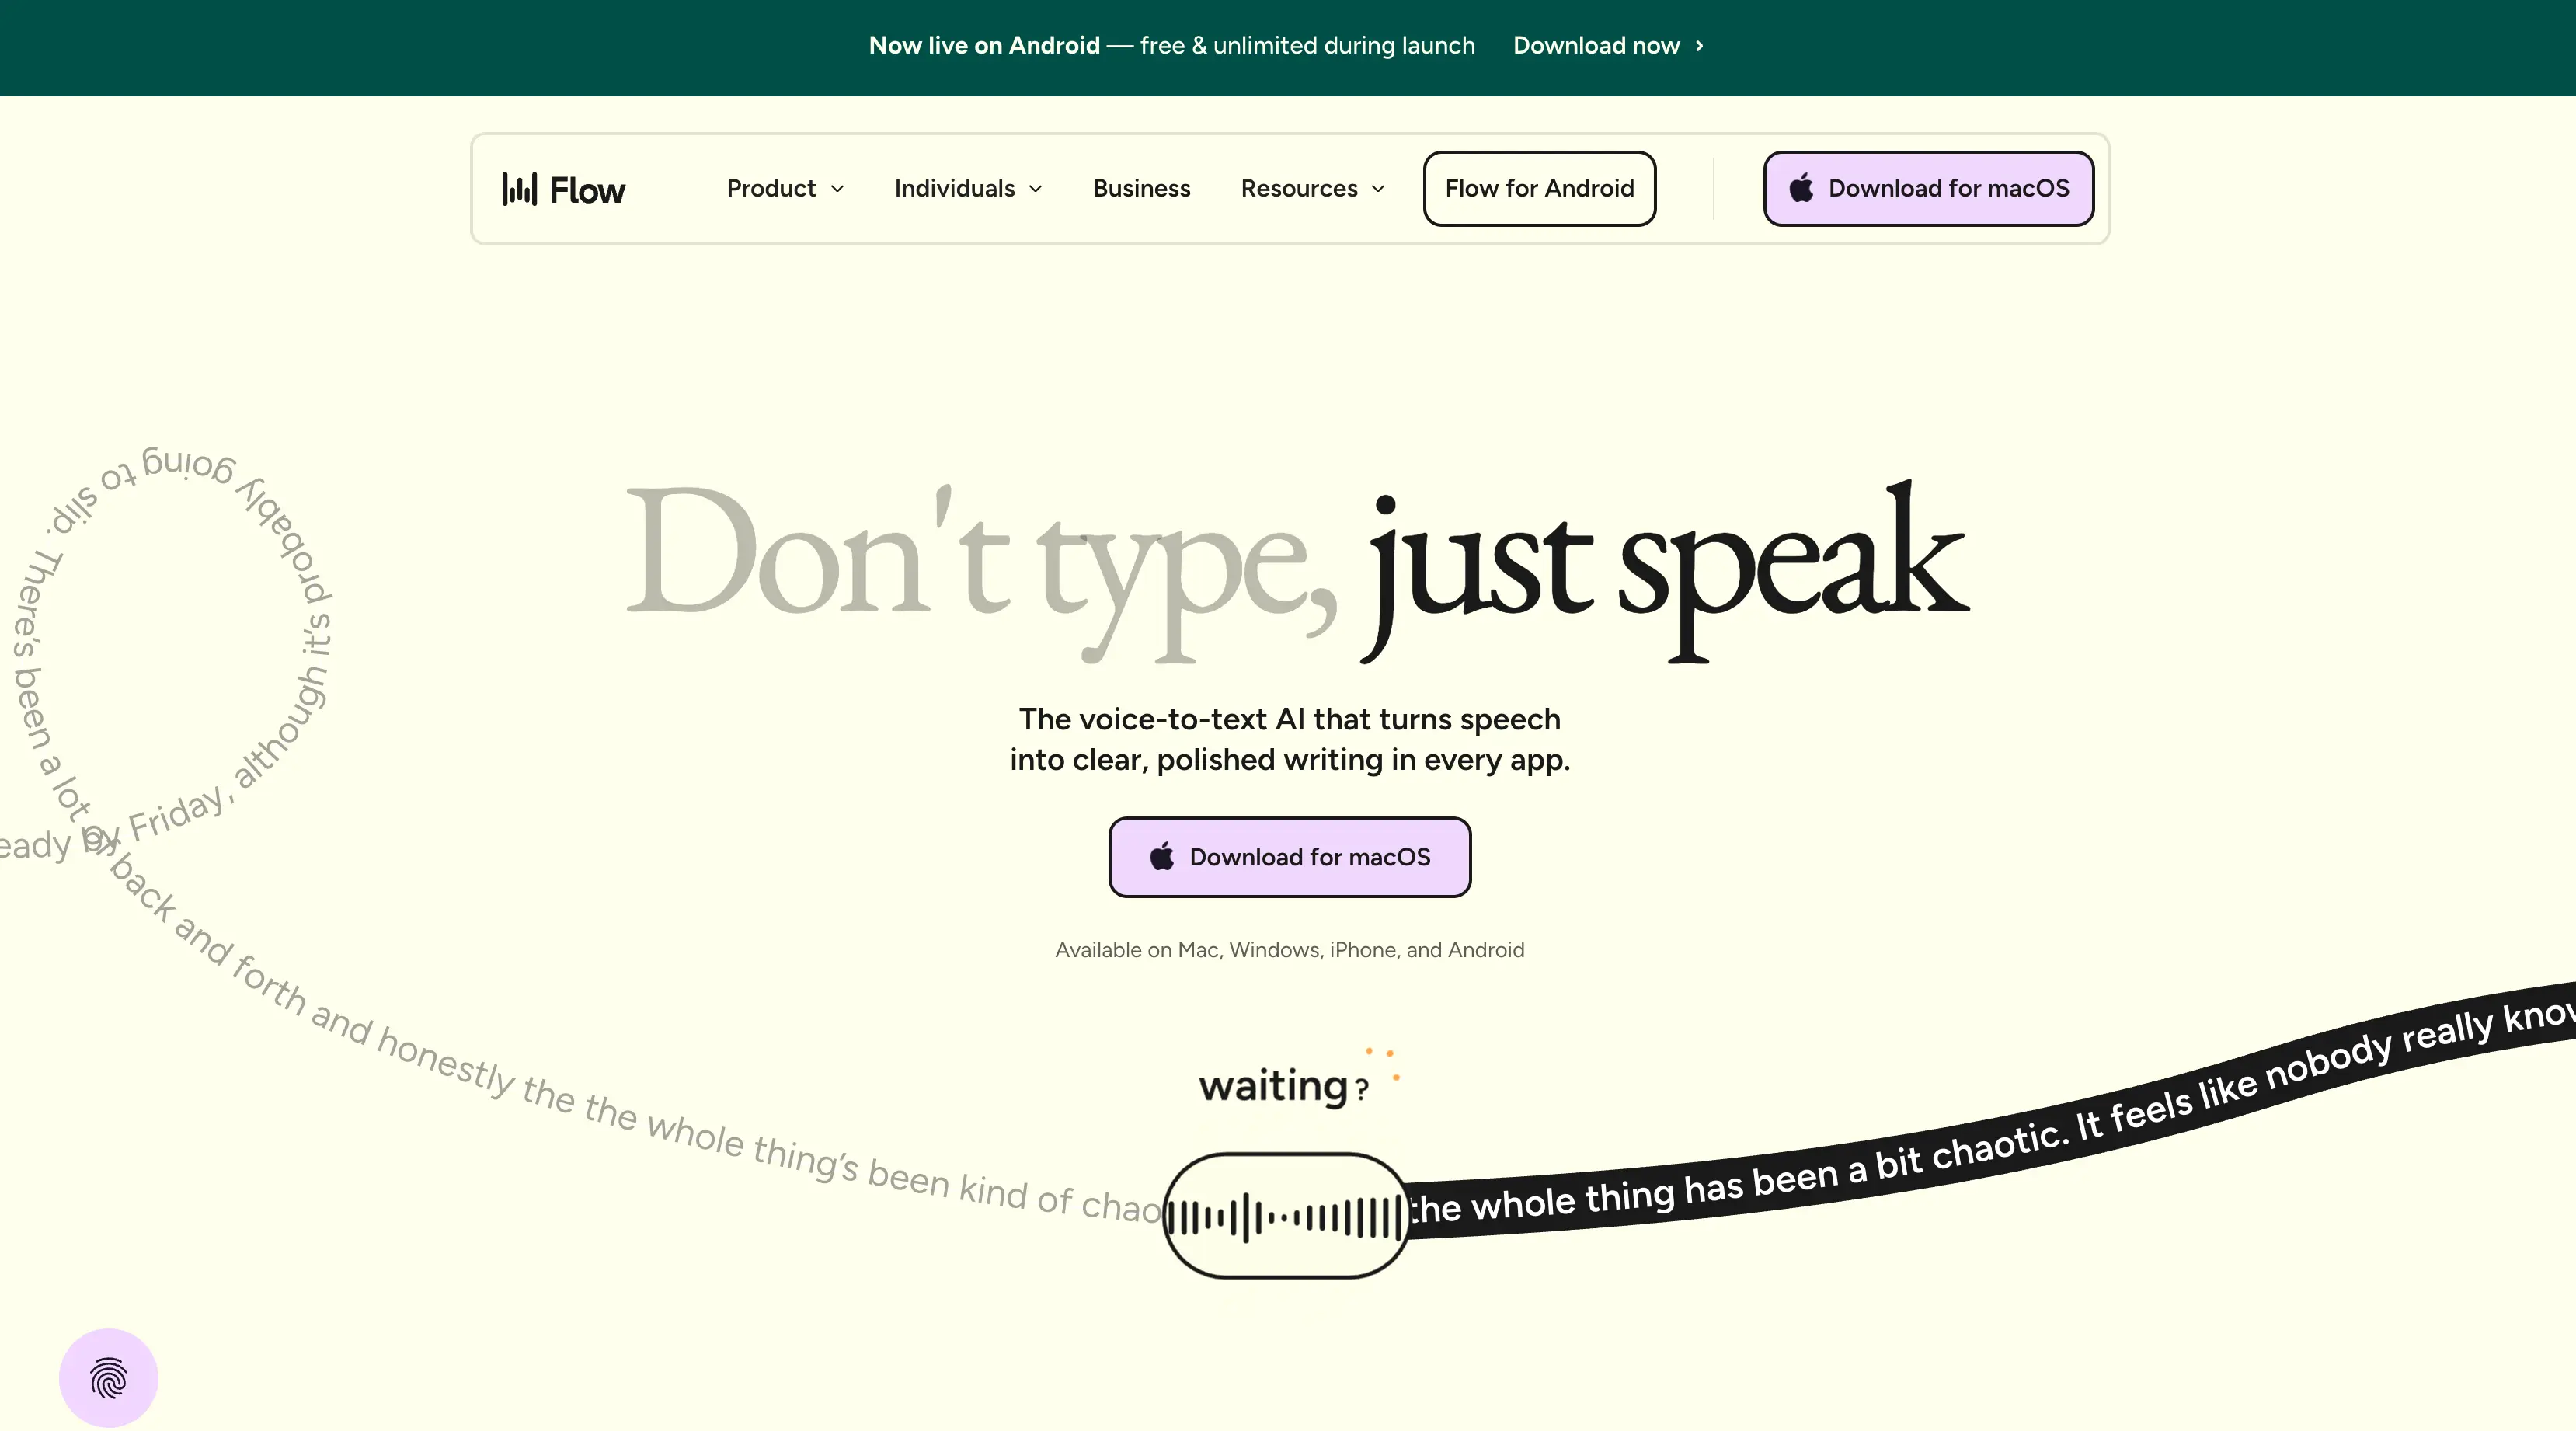Click the Apple icon inside the hero Download button
The width and height of the screenshot is (2576, 1431).
(x=1161, y=857)
